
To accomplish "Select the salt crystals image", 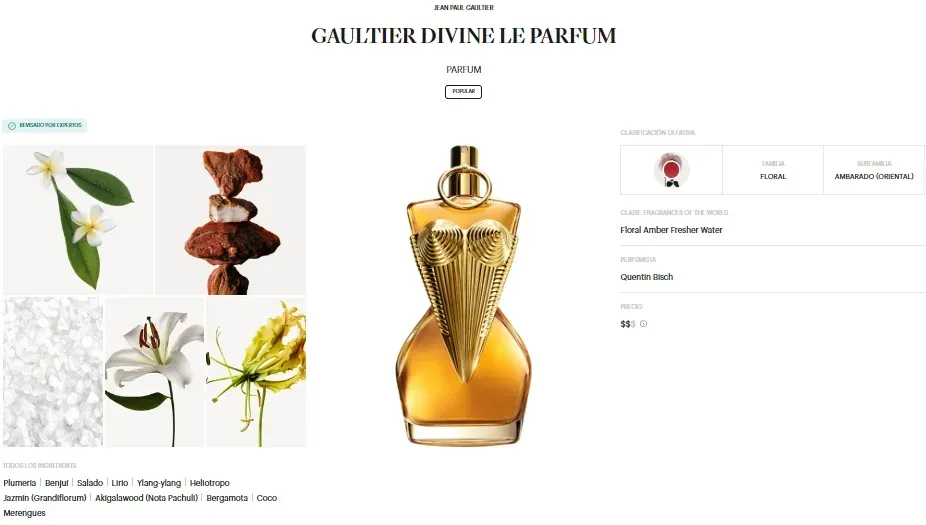I will tap(53, 372).
